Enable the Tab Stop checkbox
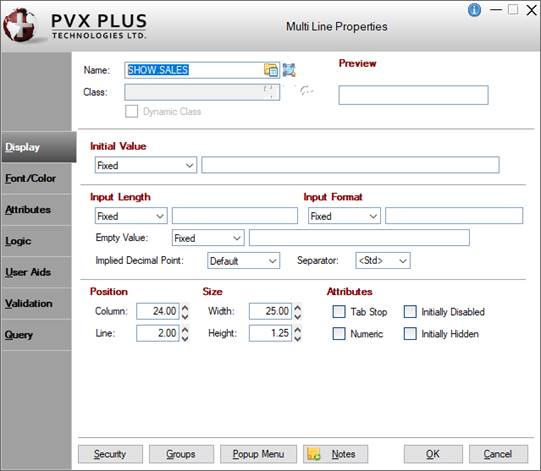 [x=339, y=312]
